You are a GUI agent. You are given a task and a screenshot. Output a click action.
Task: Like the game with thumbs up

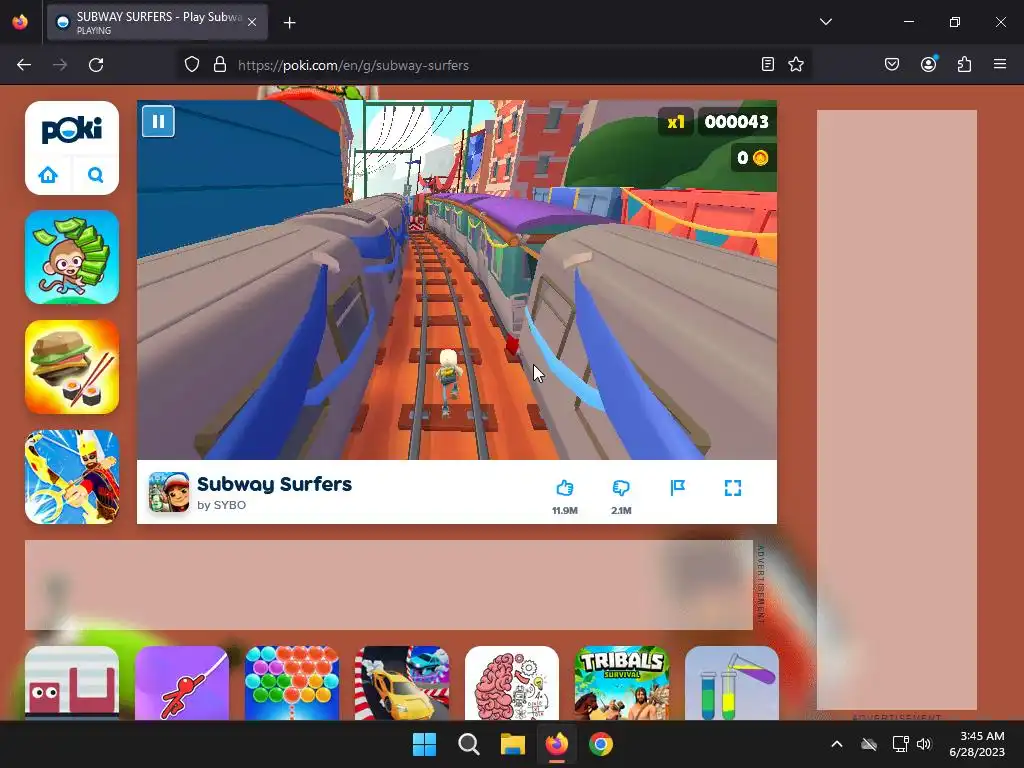pos(565,488)
